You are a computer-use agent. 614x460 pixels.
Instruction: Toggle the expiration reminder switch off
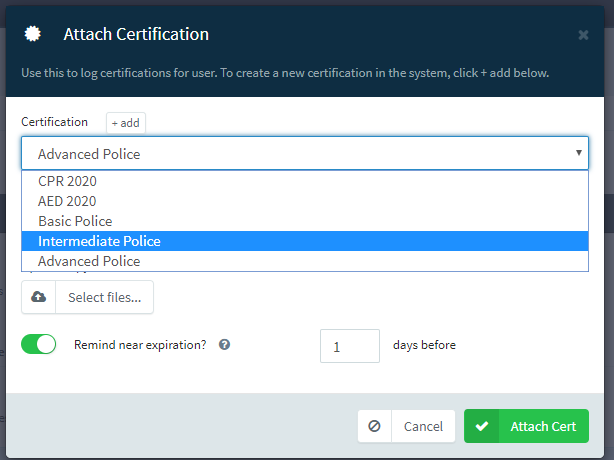pyautogui.click(x=39, y=345)
